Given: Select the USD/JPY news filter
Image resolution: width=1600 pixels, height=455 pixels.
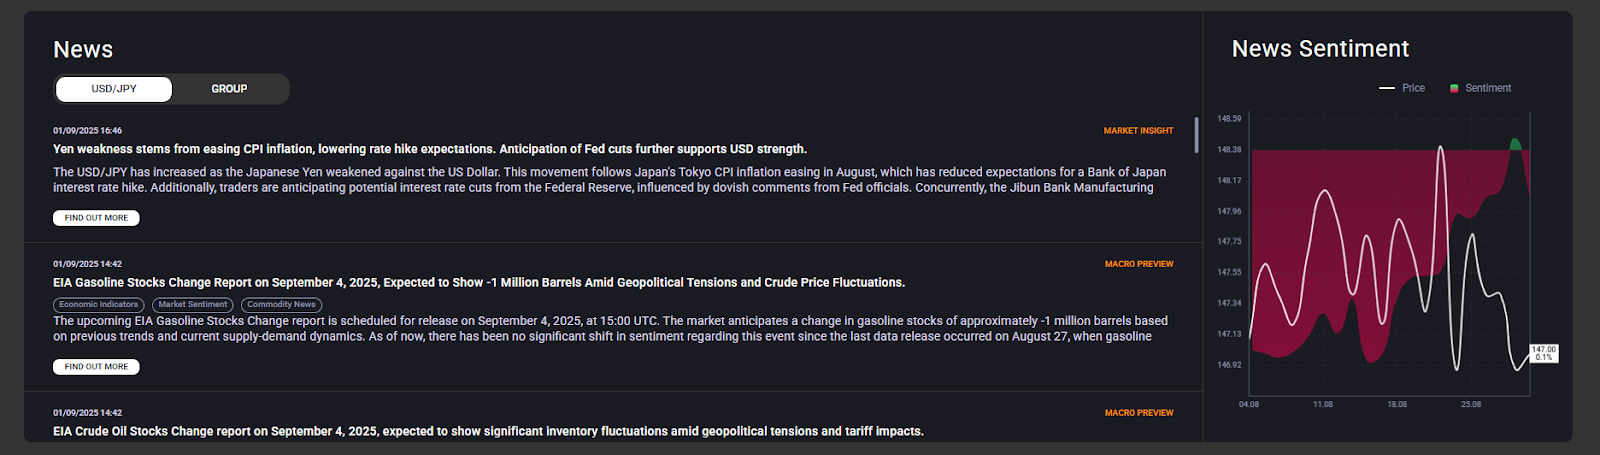Looking at the screenshot, I should point(114,89).
